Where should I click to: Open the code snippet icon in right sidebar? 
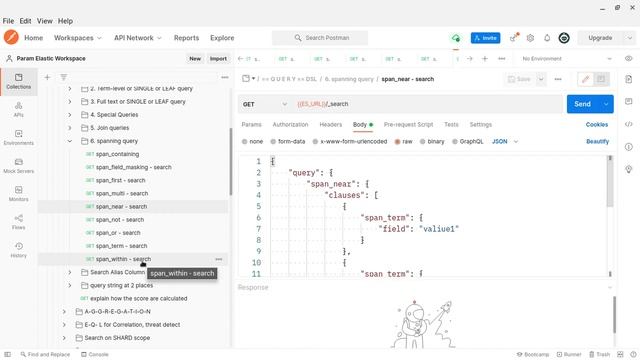(629, 124)
